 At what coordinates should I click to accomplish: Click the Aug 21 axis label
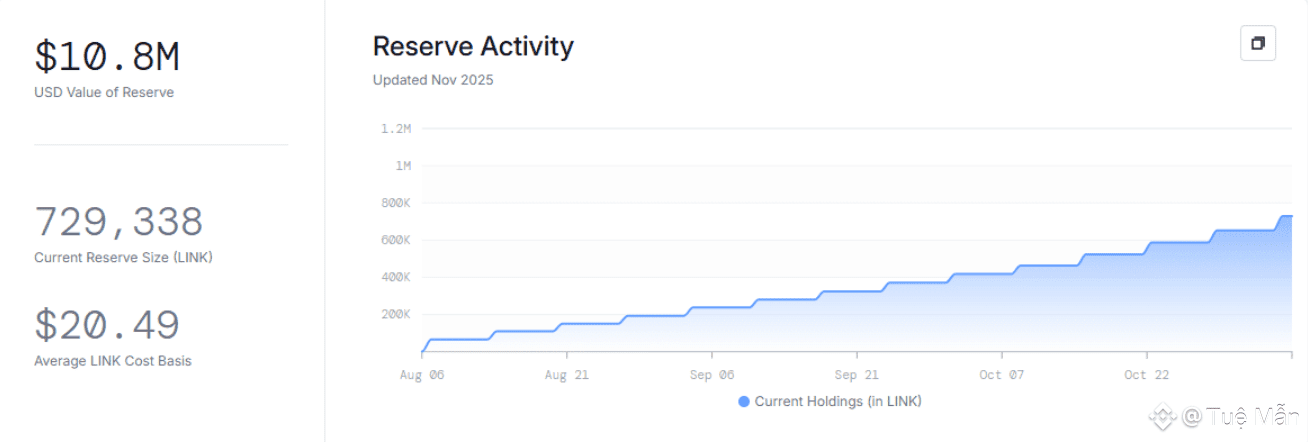point(566,375)
